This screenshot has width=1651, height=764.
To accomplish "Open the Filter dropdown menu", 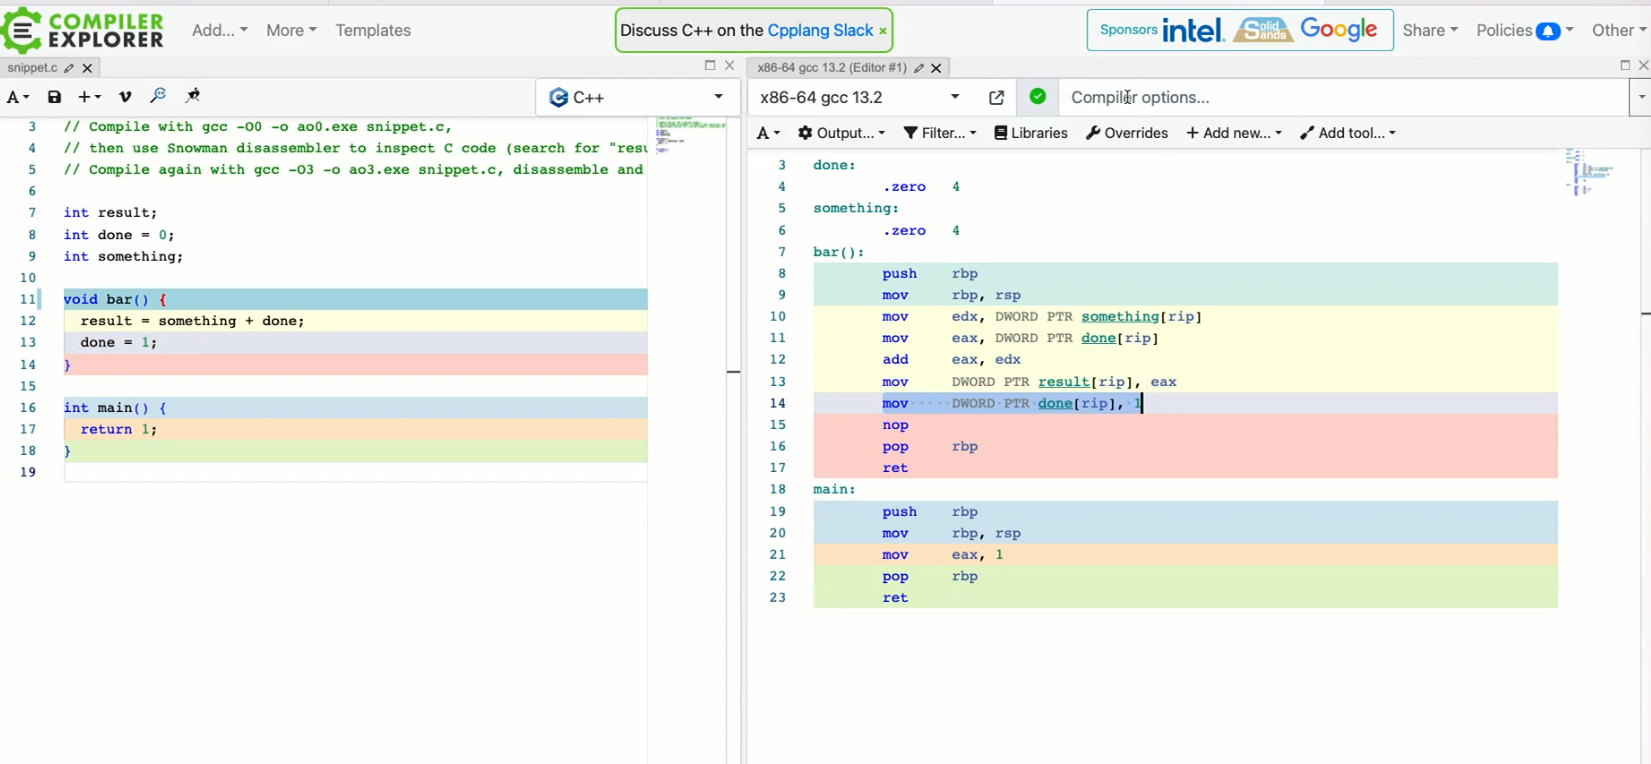I will (x=939, y=133).
